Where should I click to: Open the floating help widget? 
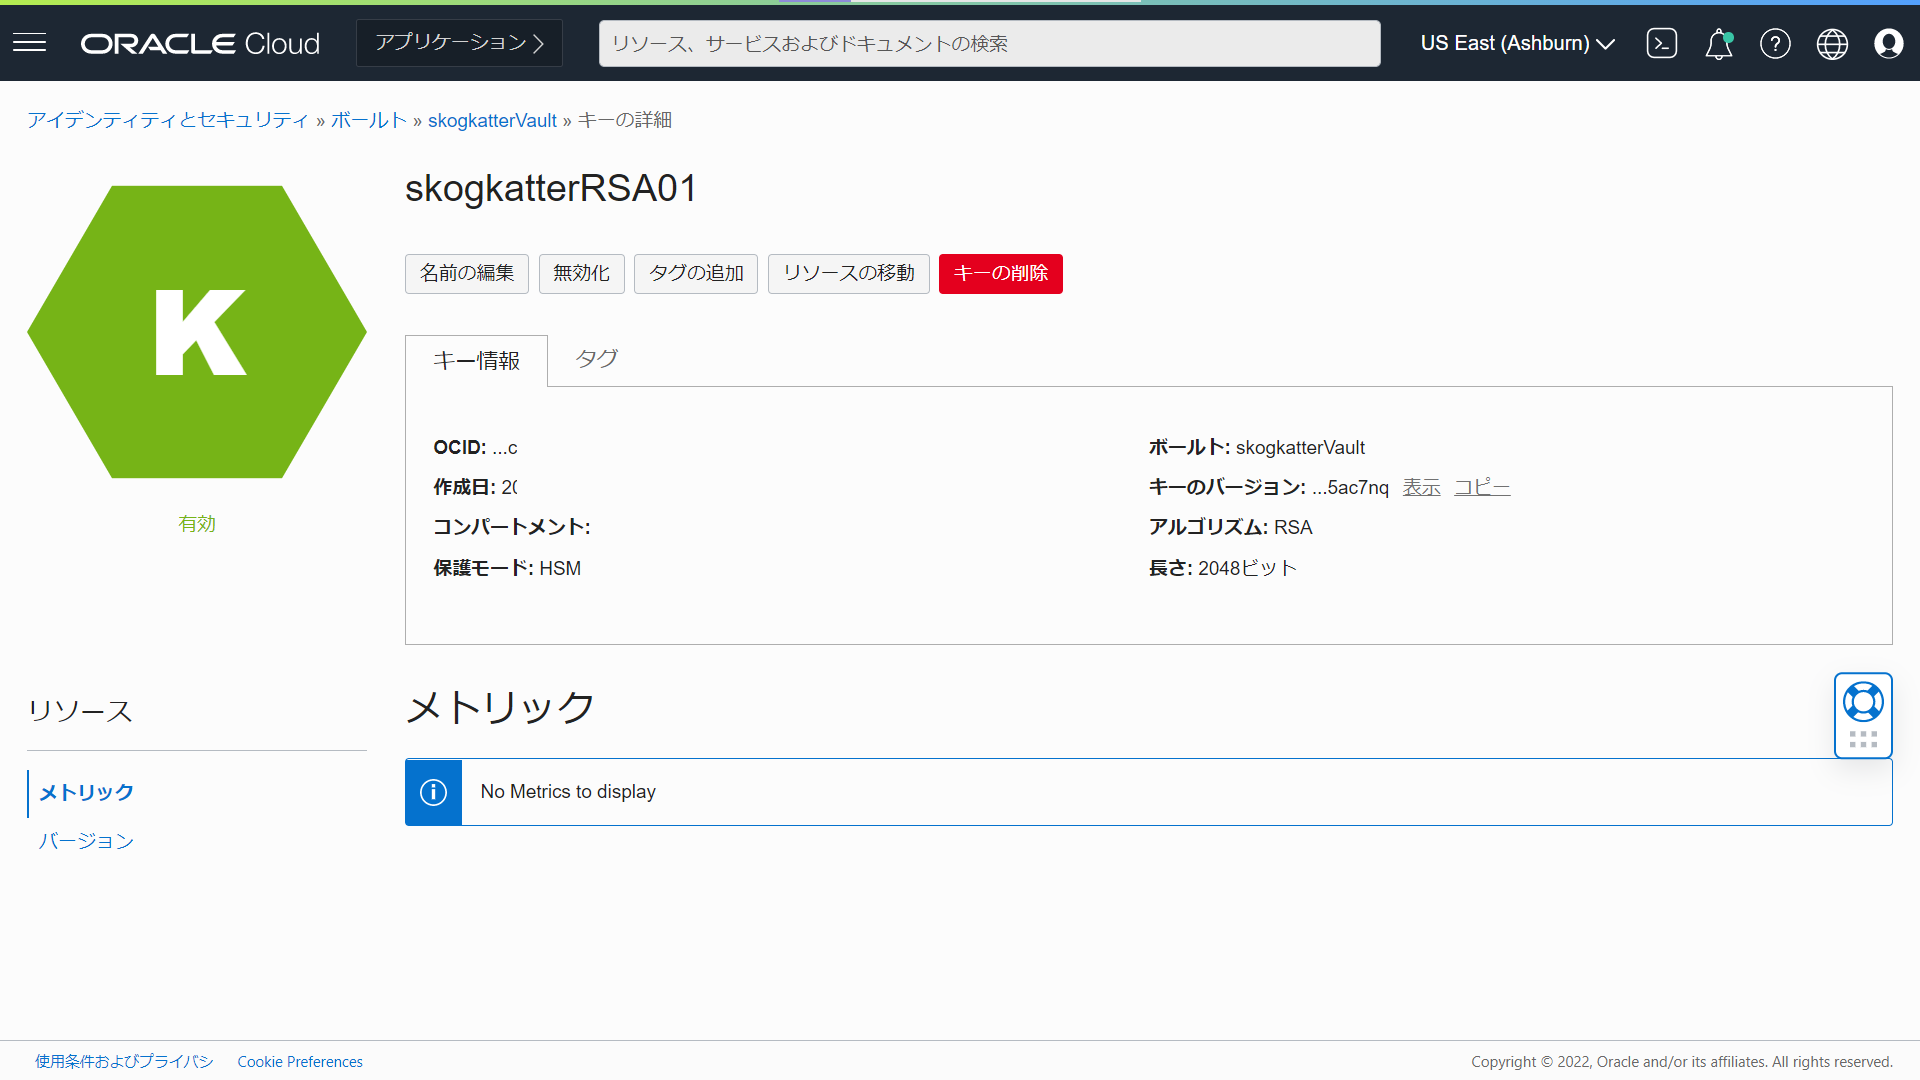pos(1863,701)
